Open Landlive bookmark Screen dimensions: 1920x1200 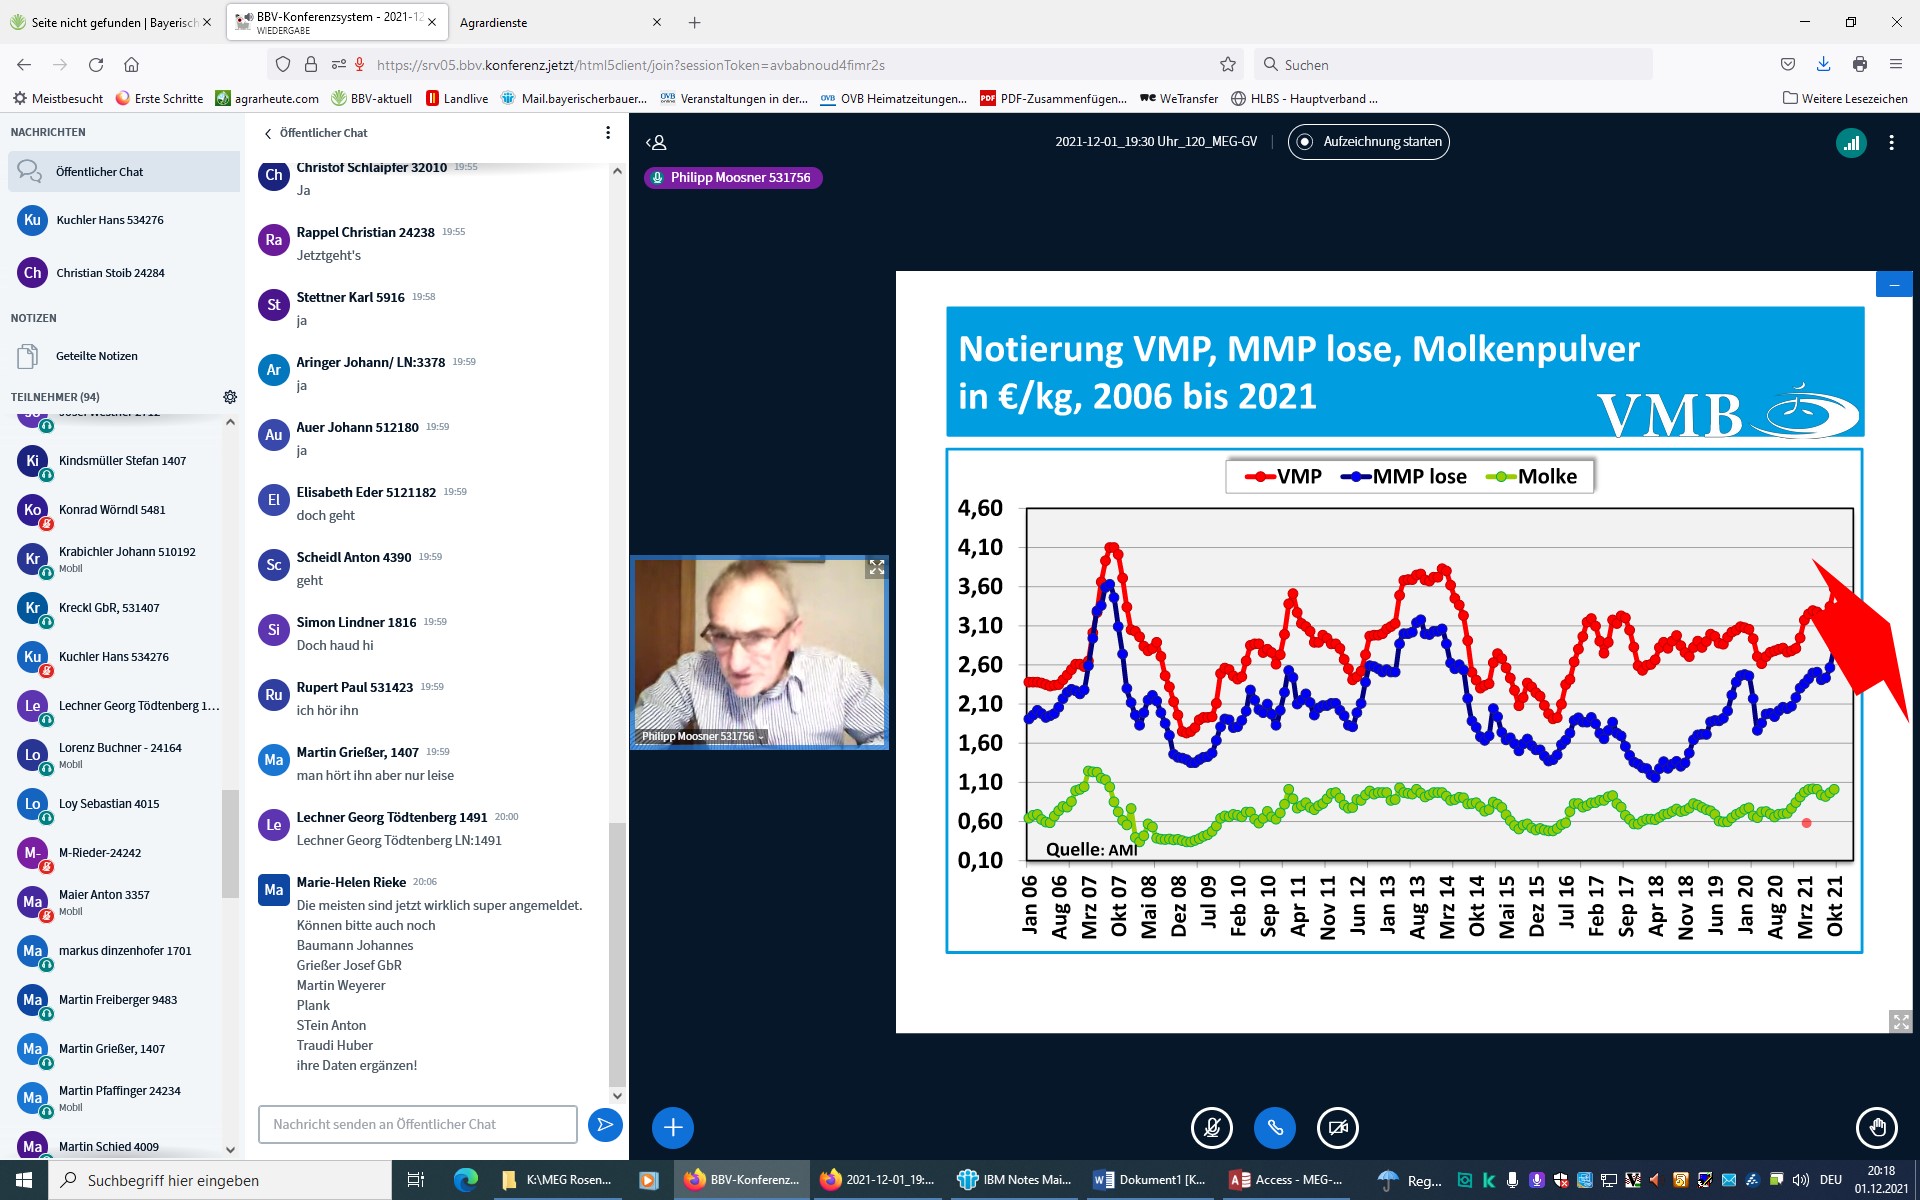[x=457, y=99]
